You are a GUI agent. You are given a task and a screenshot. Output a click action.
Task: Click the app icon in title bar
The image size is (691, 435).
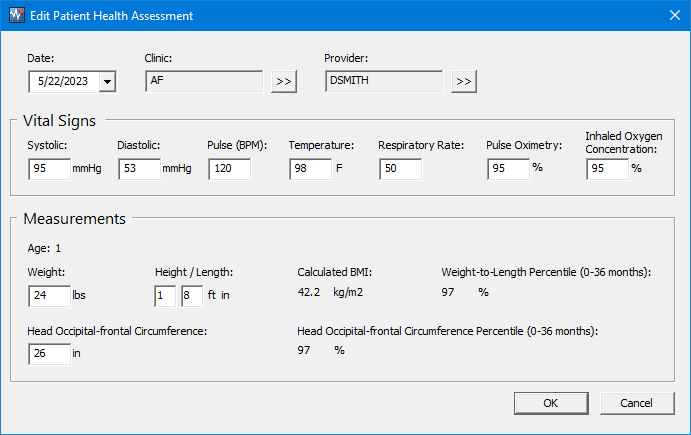tap(17, 15)
